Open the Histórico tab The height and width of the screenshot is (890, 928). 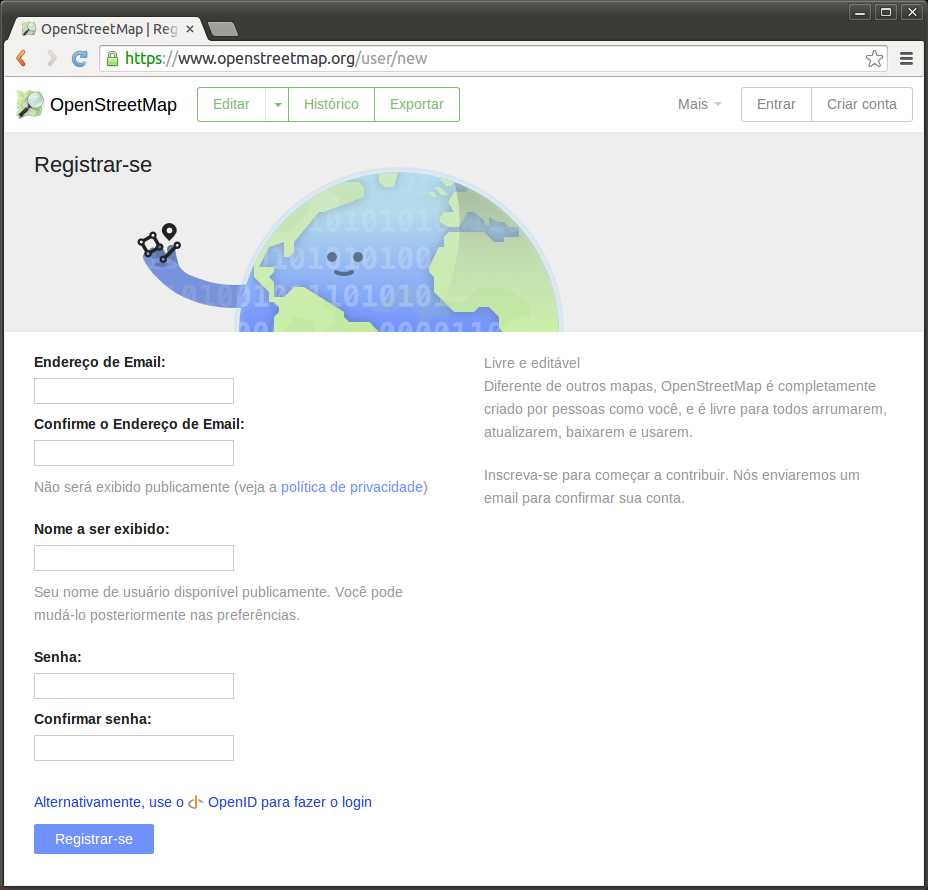[331, 105]
